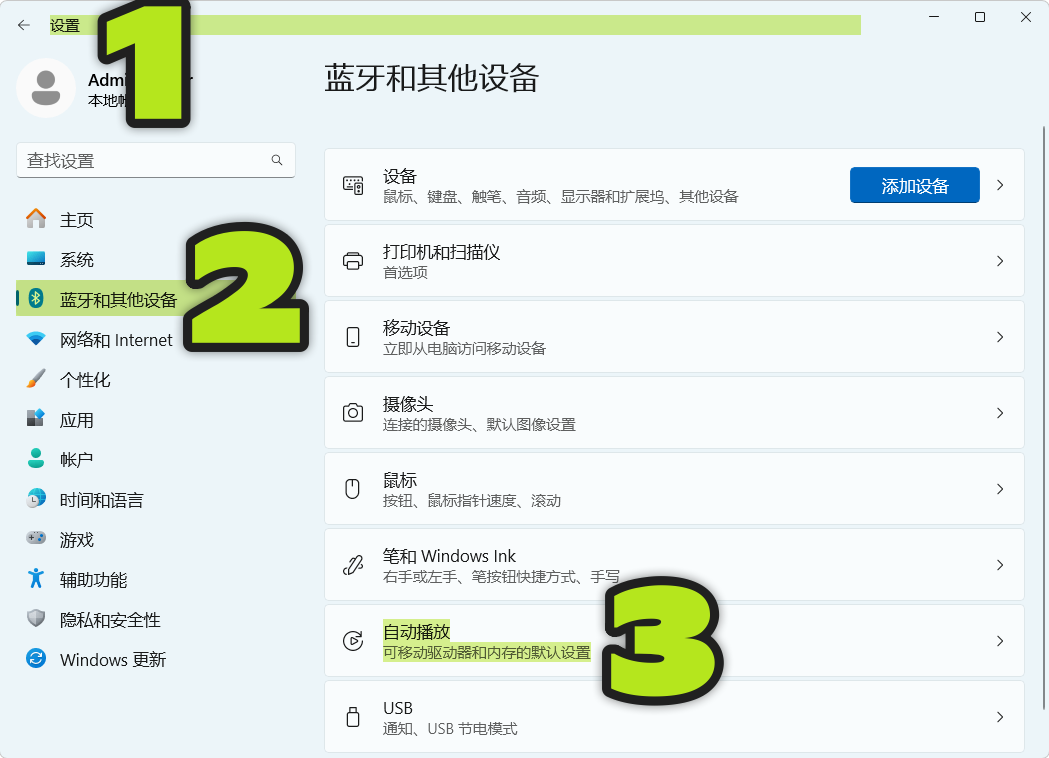Go to 游戏 settings
This screenshot has height=758, width=1049.
click(x=155, y=540)
